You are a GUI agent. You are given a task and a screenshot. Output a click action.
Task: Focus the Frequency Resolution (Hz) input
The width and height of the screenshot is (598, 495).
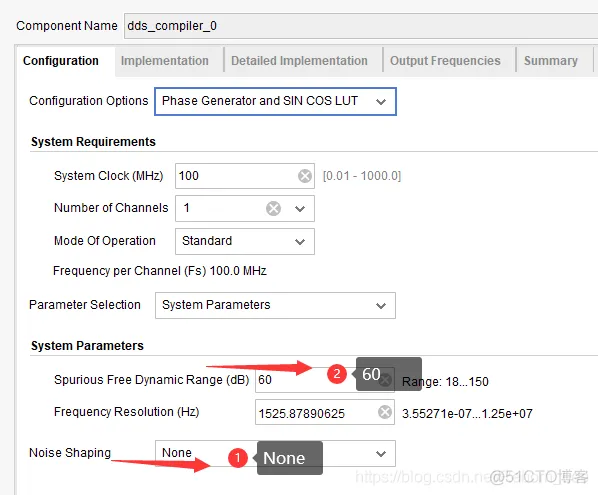click(x=325, y=412)
